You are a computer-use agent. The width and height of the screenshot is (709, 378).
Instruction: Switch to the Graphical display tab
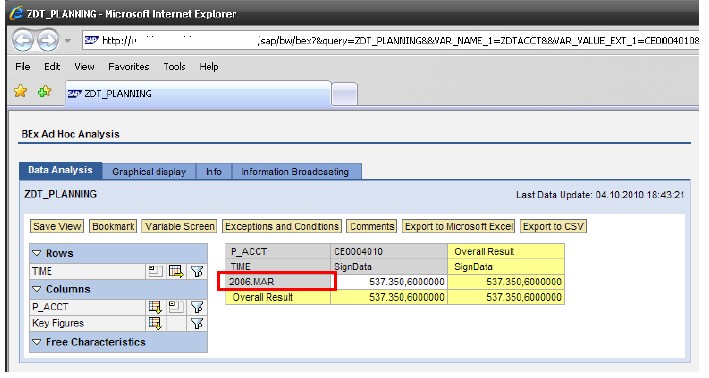click(149, 172)
